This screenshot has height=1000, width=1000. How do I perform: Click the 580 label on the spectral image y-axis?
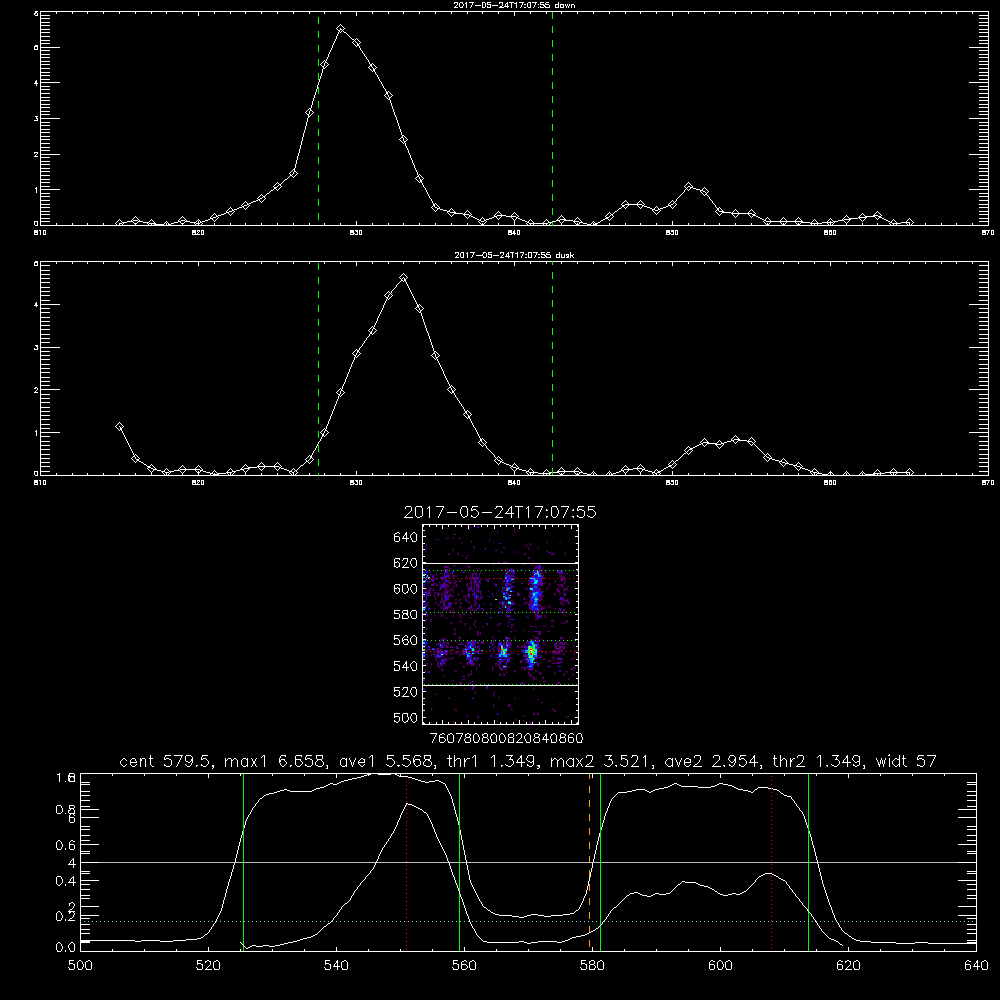406,614
